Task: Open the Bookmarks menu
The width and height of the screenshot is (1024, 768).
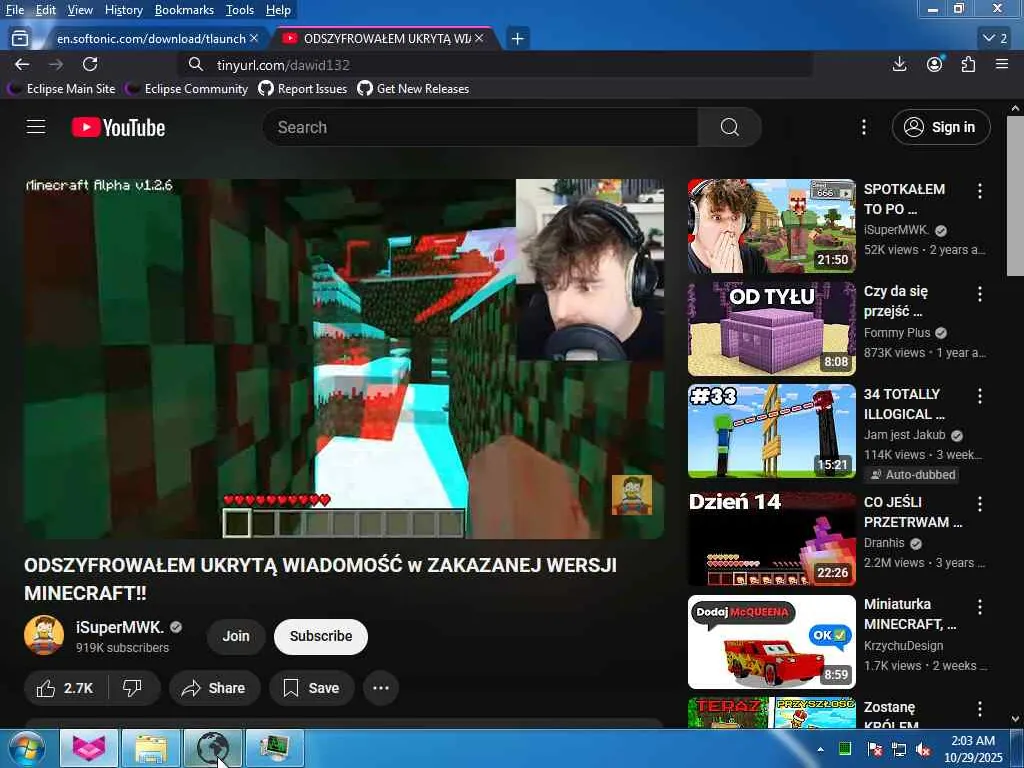Action: coord(184,10)
